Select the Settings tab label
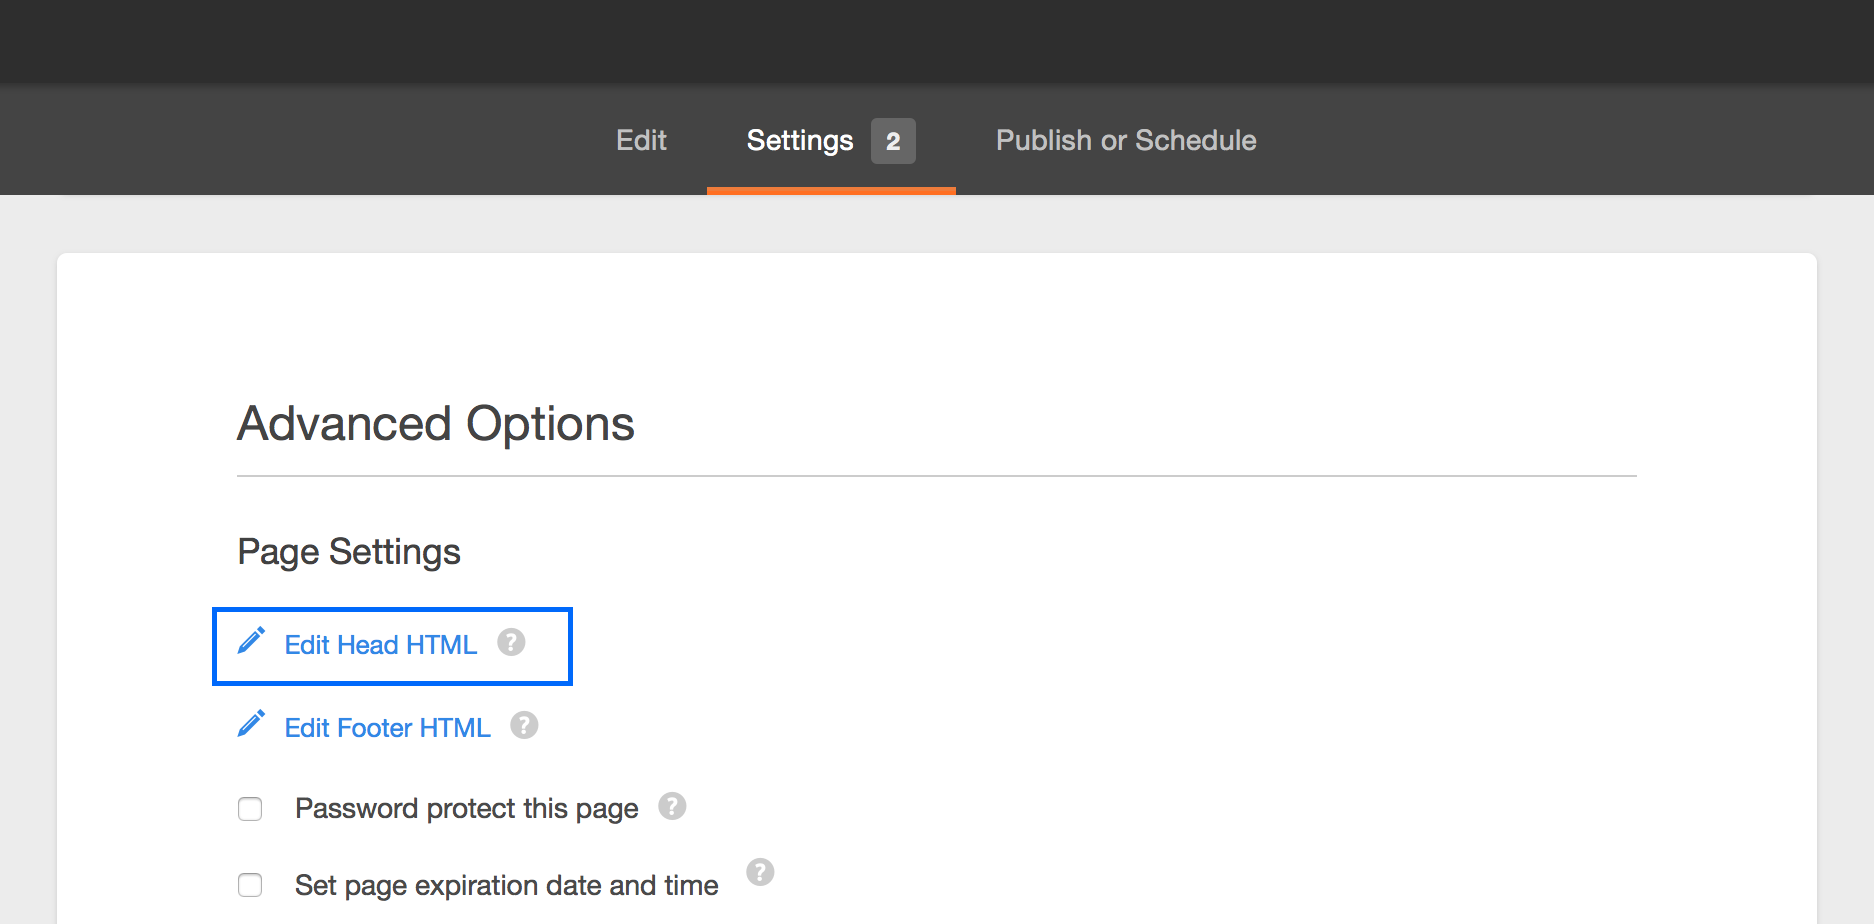 (x=800, y=141)
